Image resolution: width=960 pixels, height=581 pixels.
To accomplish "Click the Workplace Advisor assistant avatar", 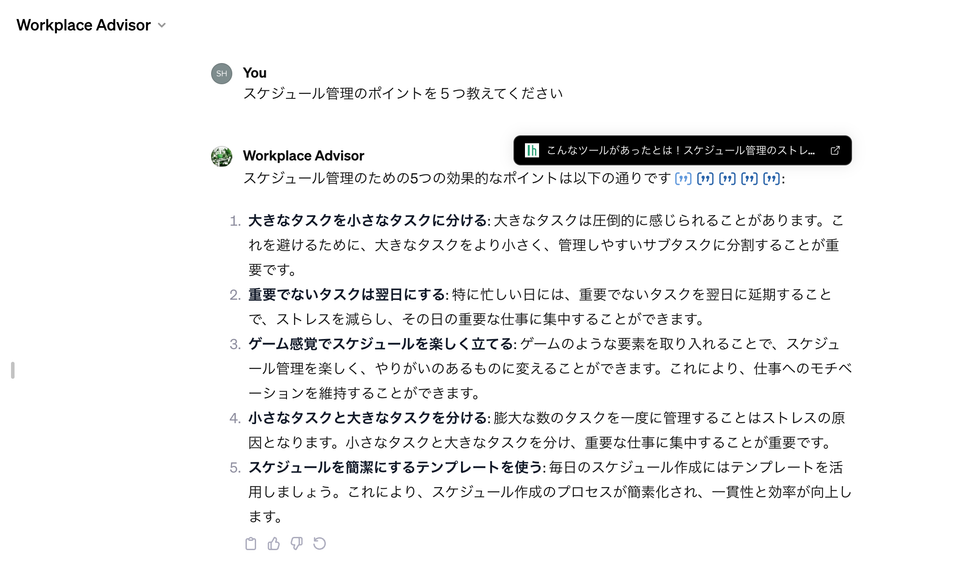I will point(221,156).
